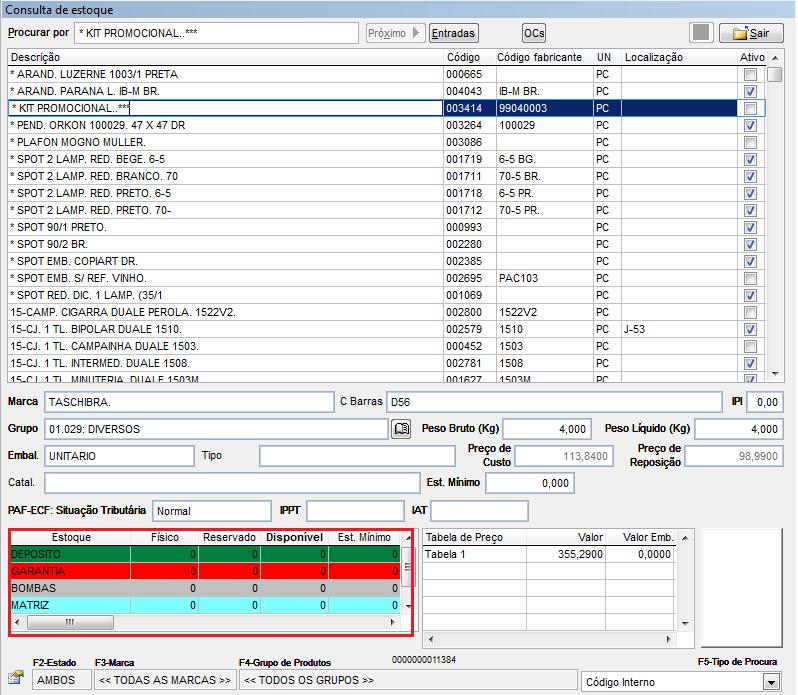The image size is (798, 695).
Task: Click the Est. Mínimo field 0,000
Action: 530,483
